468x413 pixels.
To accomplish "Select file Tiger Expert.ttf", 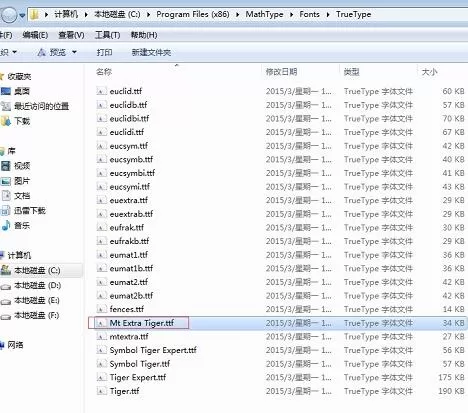I will point(138,377).
